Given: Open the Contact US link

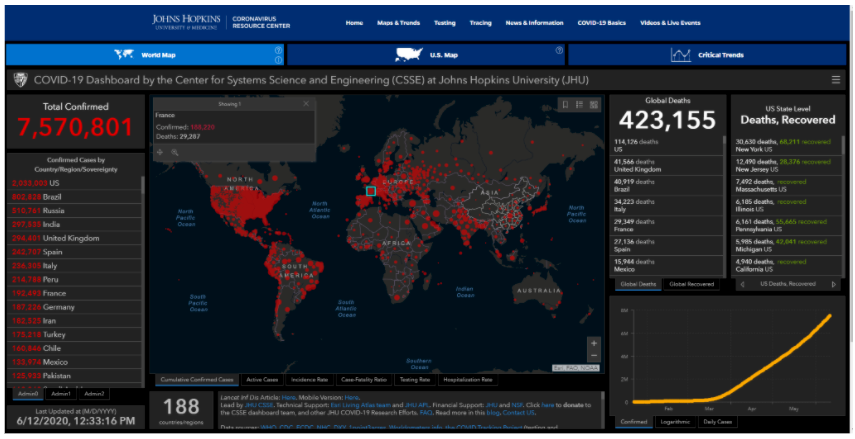Looking at the screenshot, I should pyautogui.click(x=518, y=413).
